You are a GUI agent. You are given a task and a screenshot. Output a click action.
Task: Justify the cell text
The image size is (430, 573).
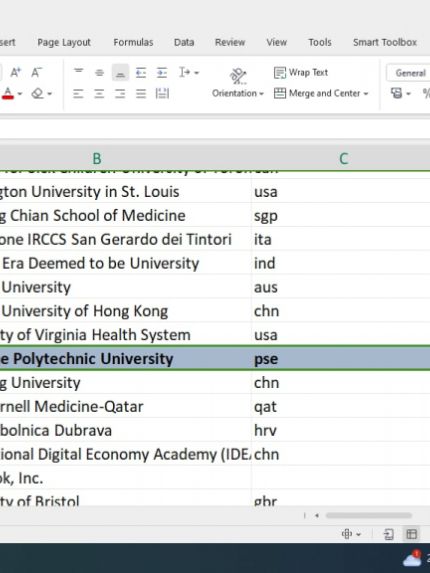[141, 94]
